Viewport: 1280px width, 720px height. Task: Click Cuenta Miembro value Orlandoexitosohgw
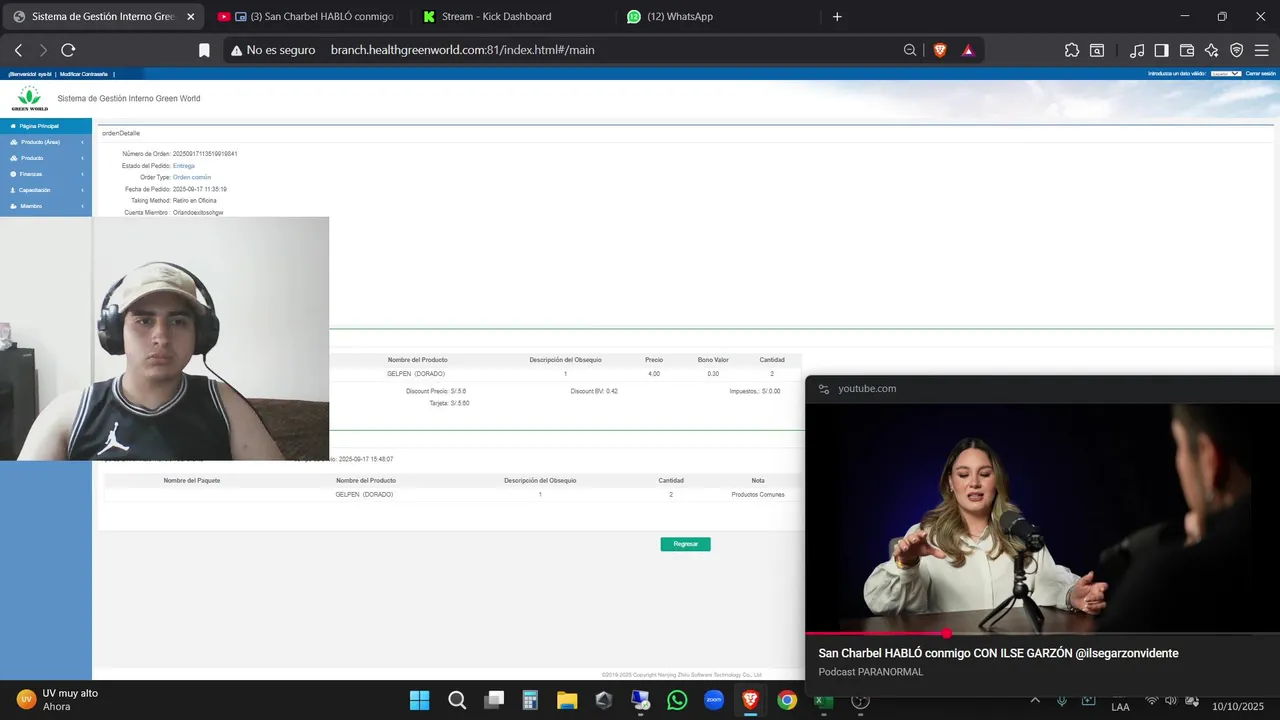pos(198,212)
